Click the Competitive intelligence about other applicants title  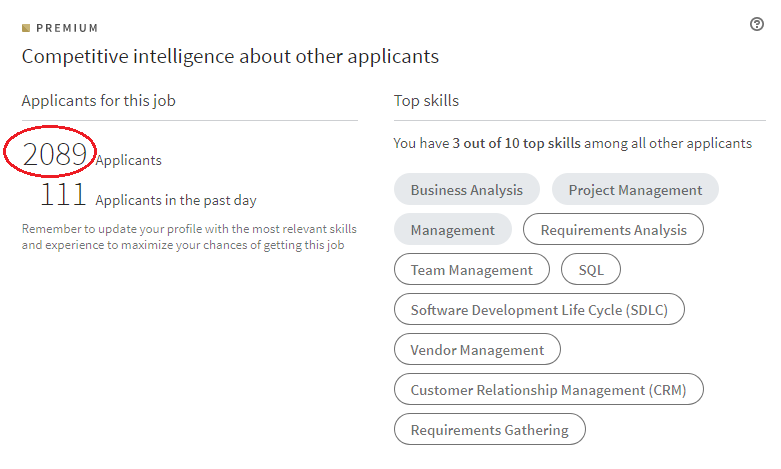click(230, 57)
